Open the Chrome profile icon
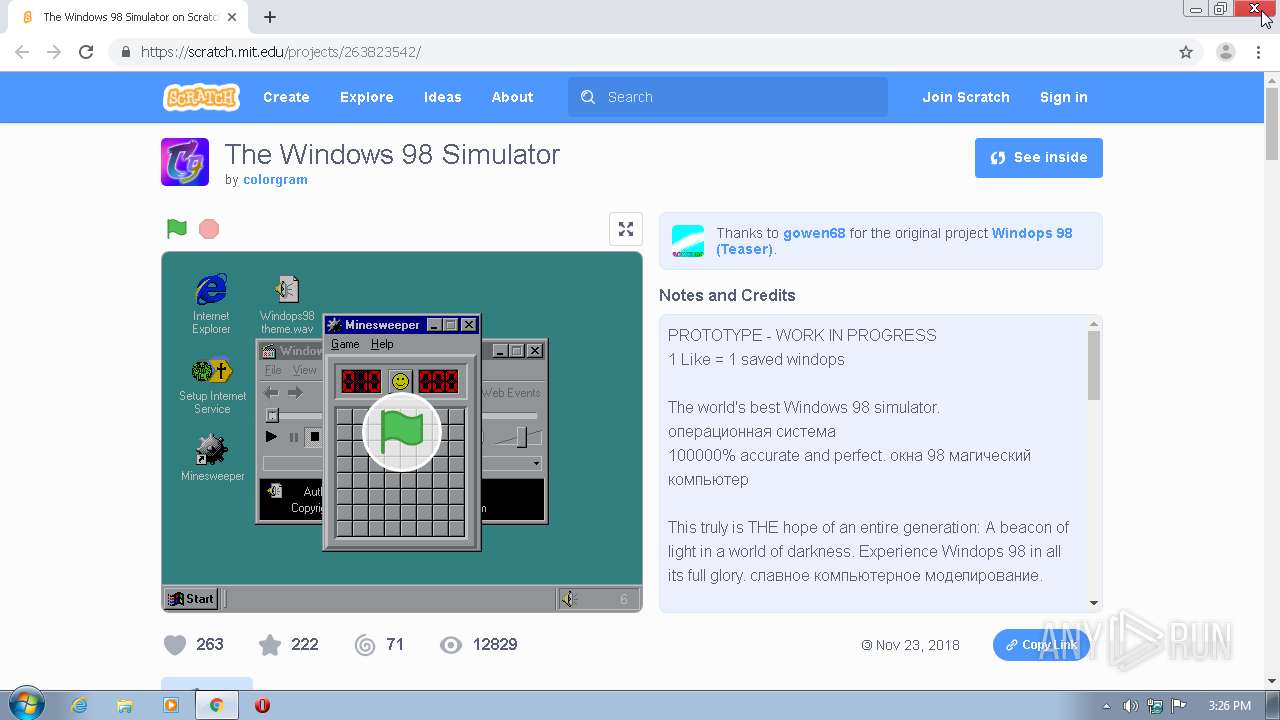 click(1225, 52)
